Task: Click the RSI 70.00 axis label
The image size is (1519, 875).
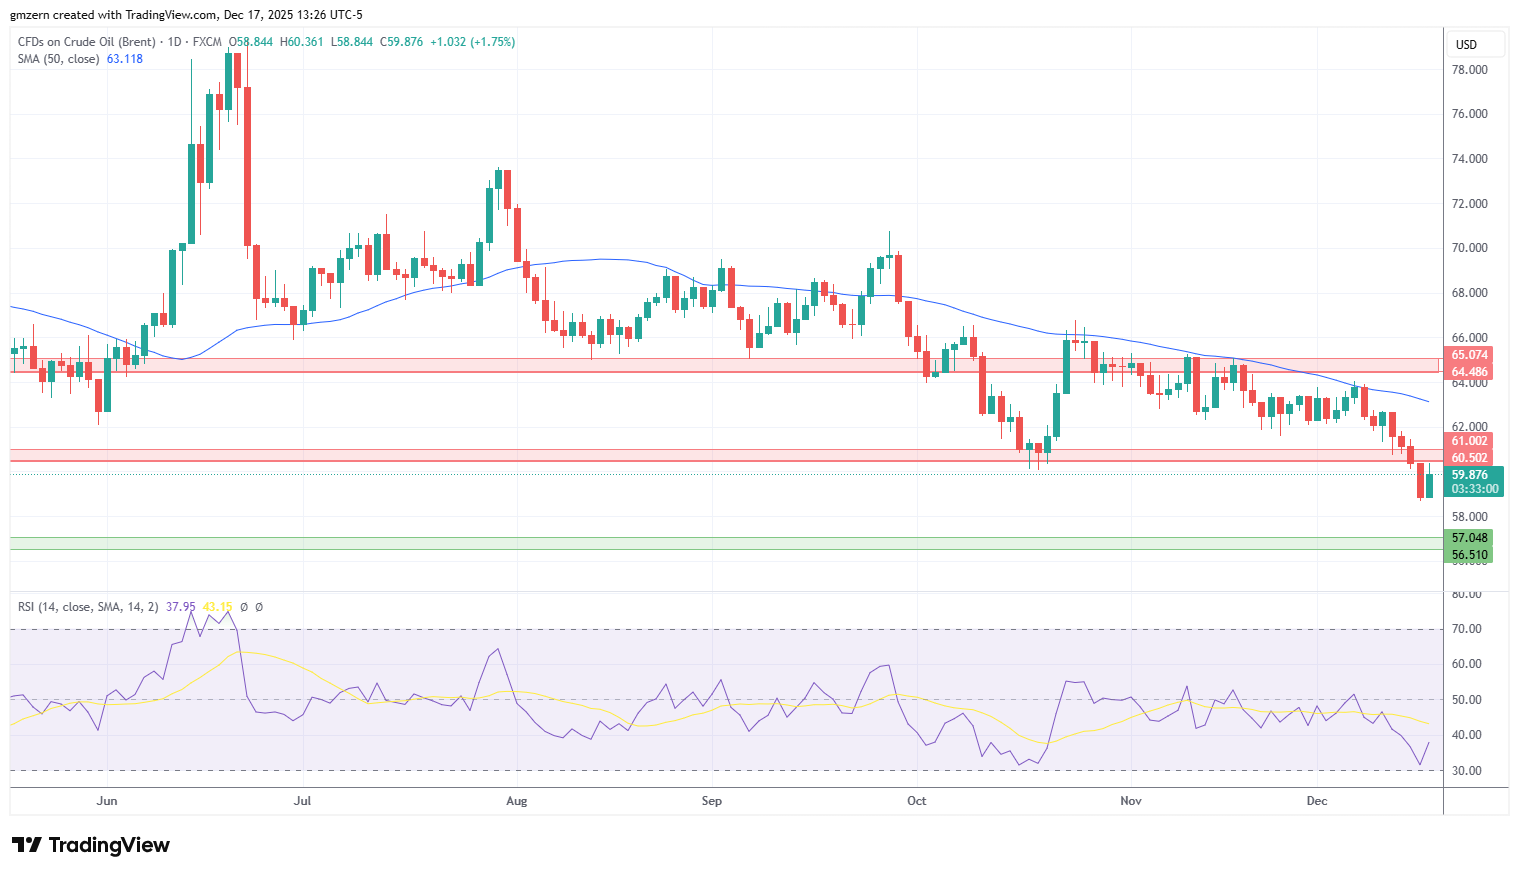Action: [1466, 629]
